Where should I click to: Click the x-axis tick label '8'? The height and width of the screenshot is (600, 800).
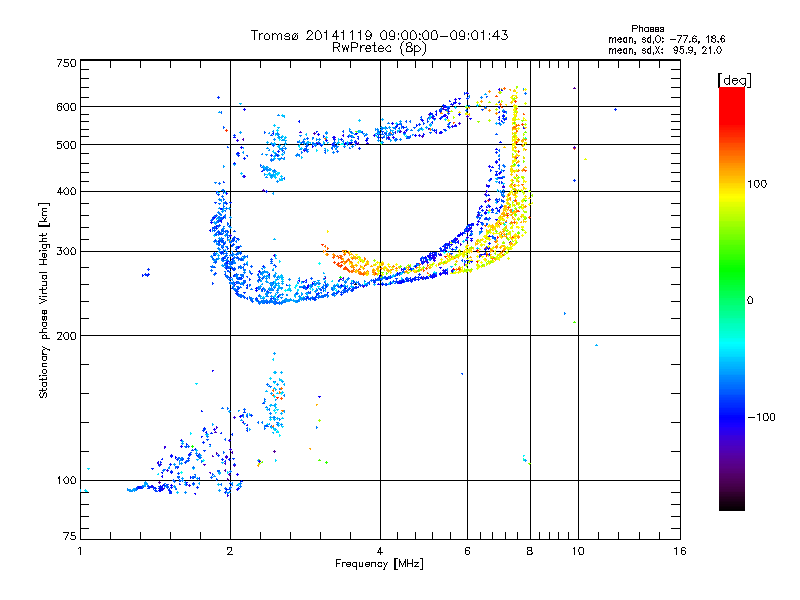pos(530,551)
